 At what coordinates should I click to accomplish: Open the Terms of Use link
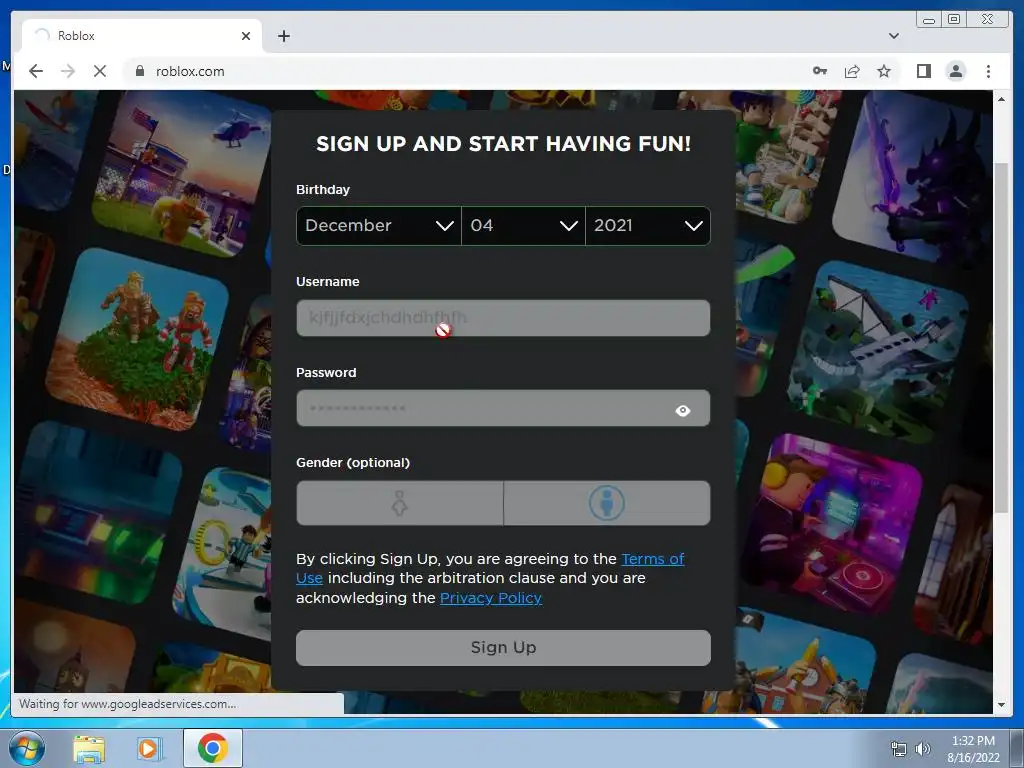(490, 568)
